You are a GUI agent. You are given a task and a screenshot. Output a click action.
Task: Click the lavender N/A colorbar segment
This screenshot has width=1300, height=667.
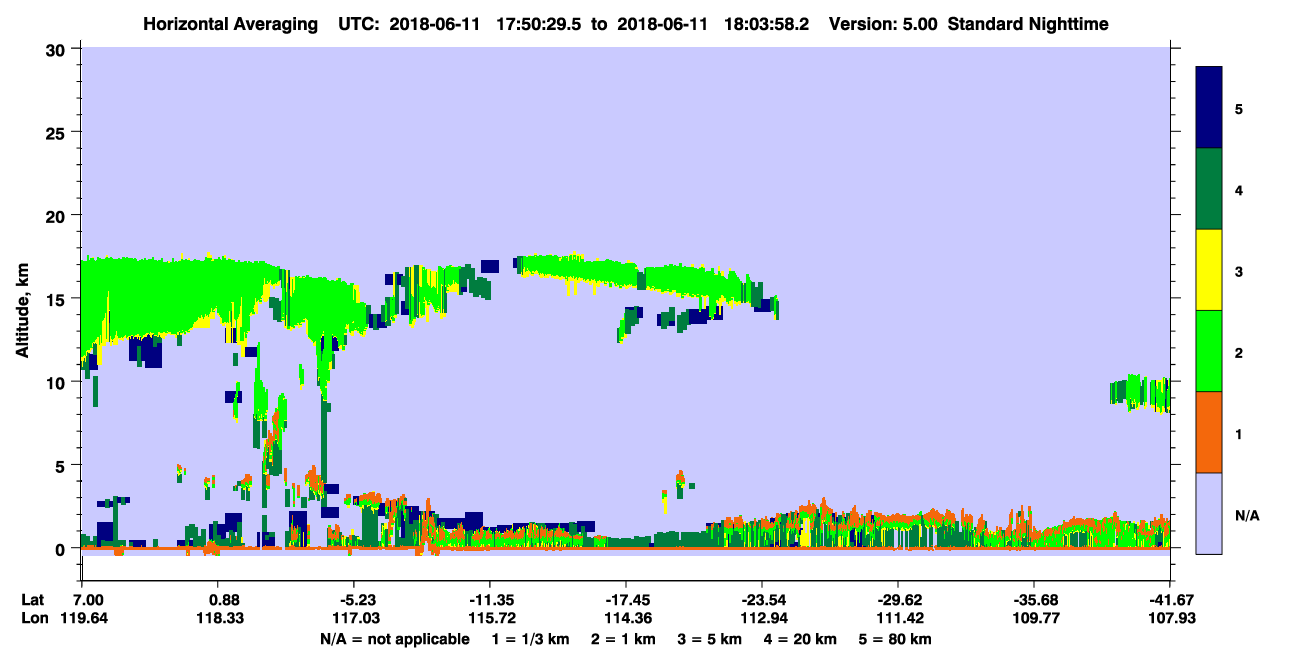pos(1209,513)
